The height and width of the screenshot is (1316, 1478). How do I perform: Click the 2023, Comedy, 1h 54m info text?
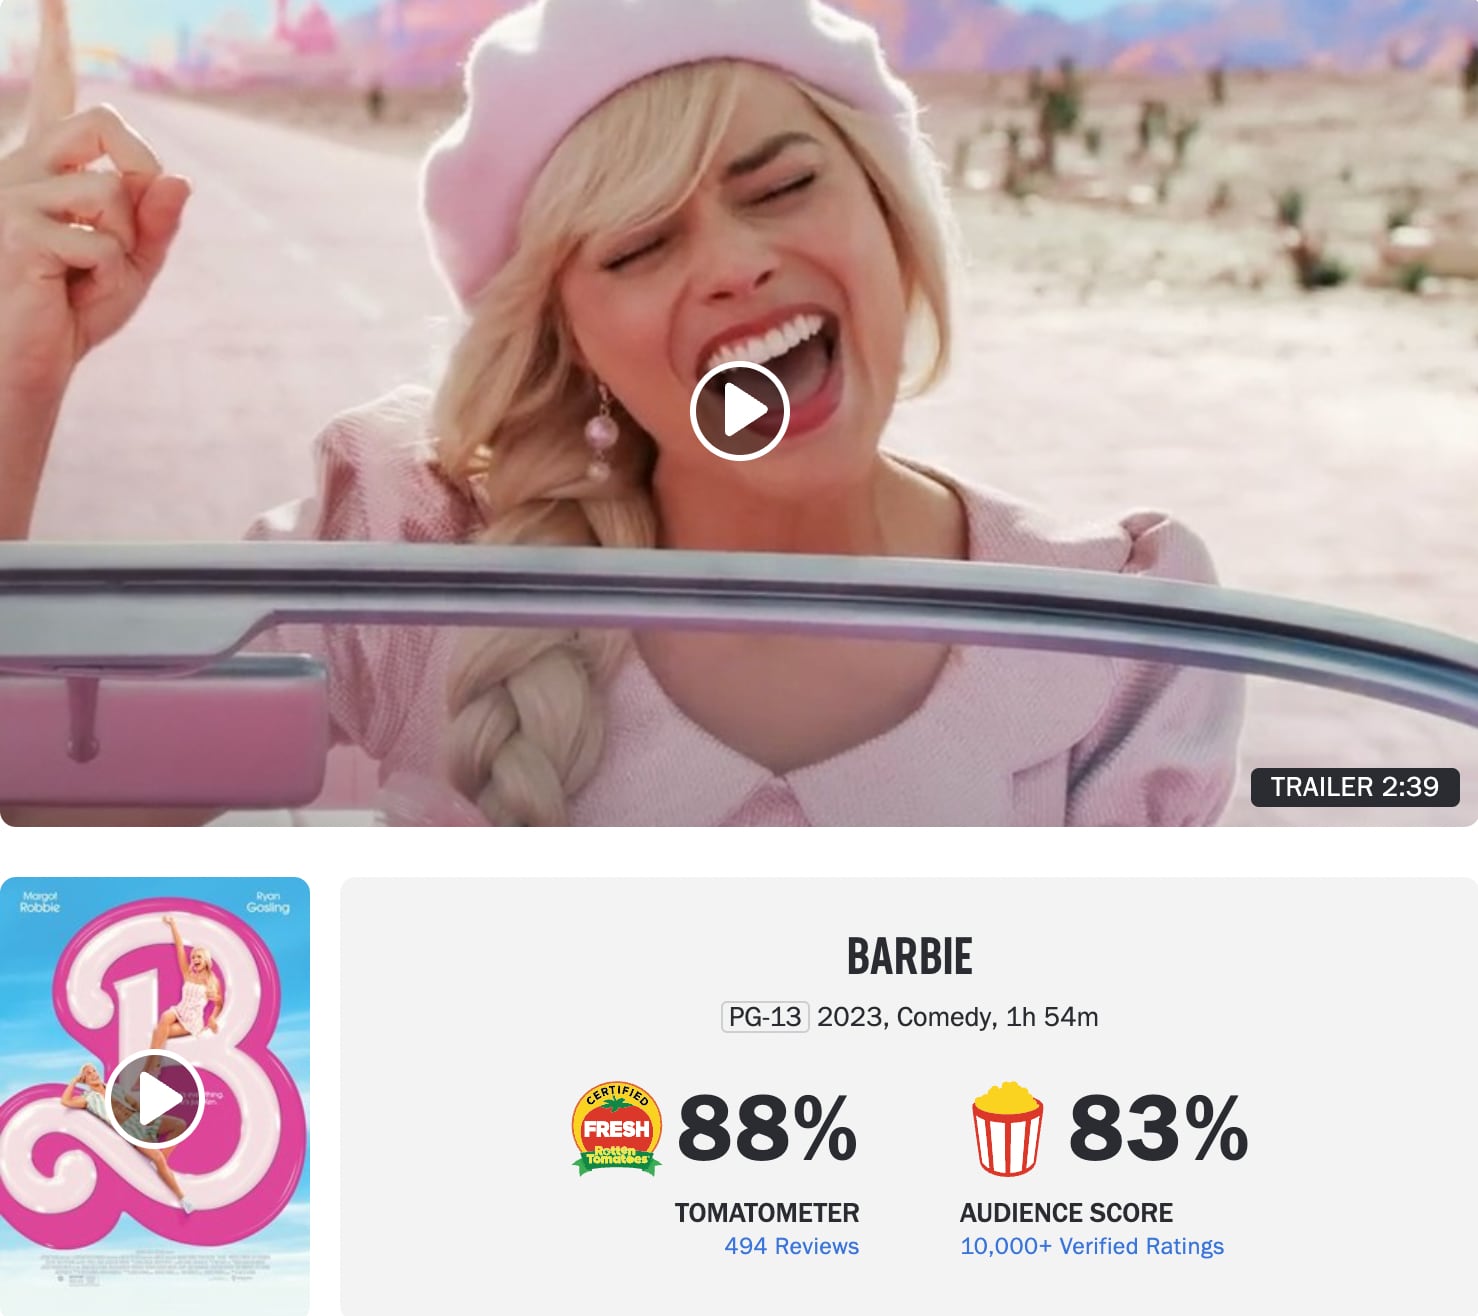tap(957, 1017)
